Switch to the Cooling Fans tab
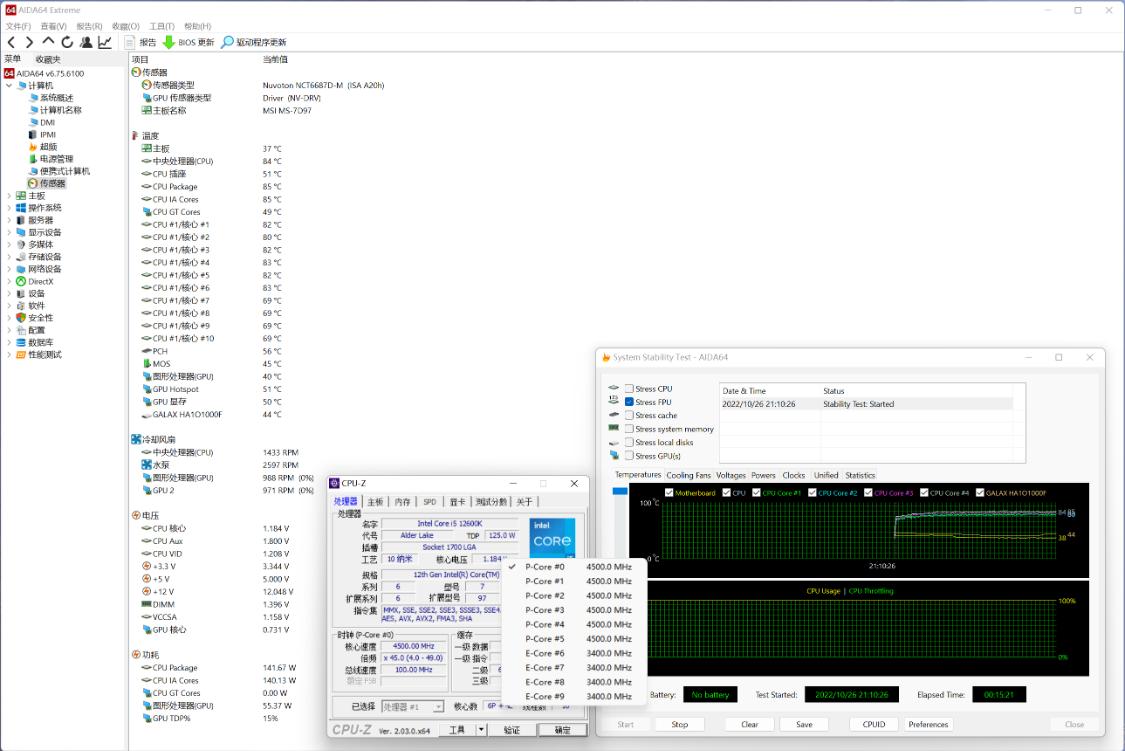 coord(688,475)
